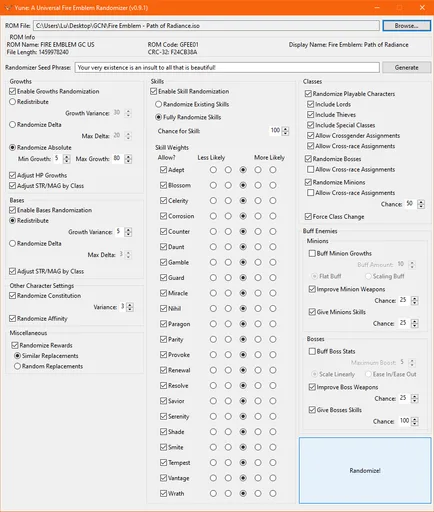Click the ROM File path field
This screenshot has height=512, width=434.
206,26
